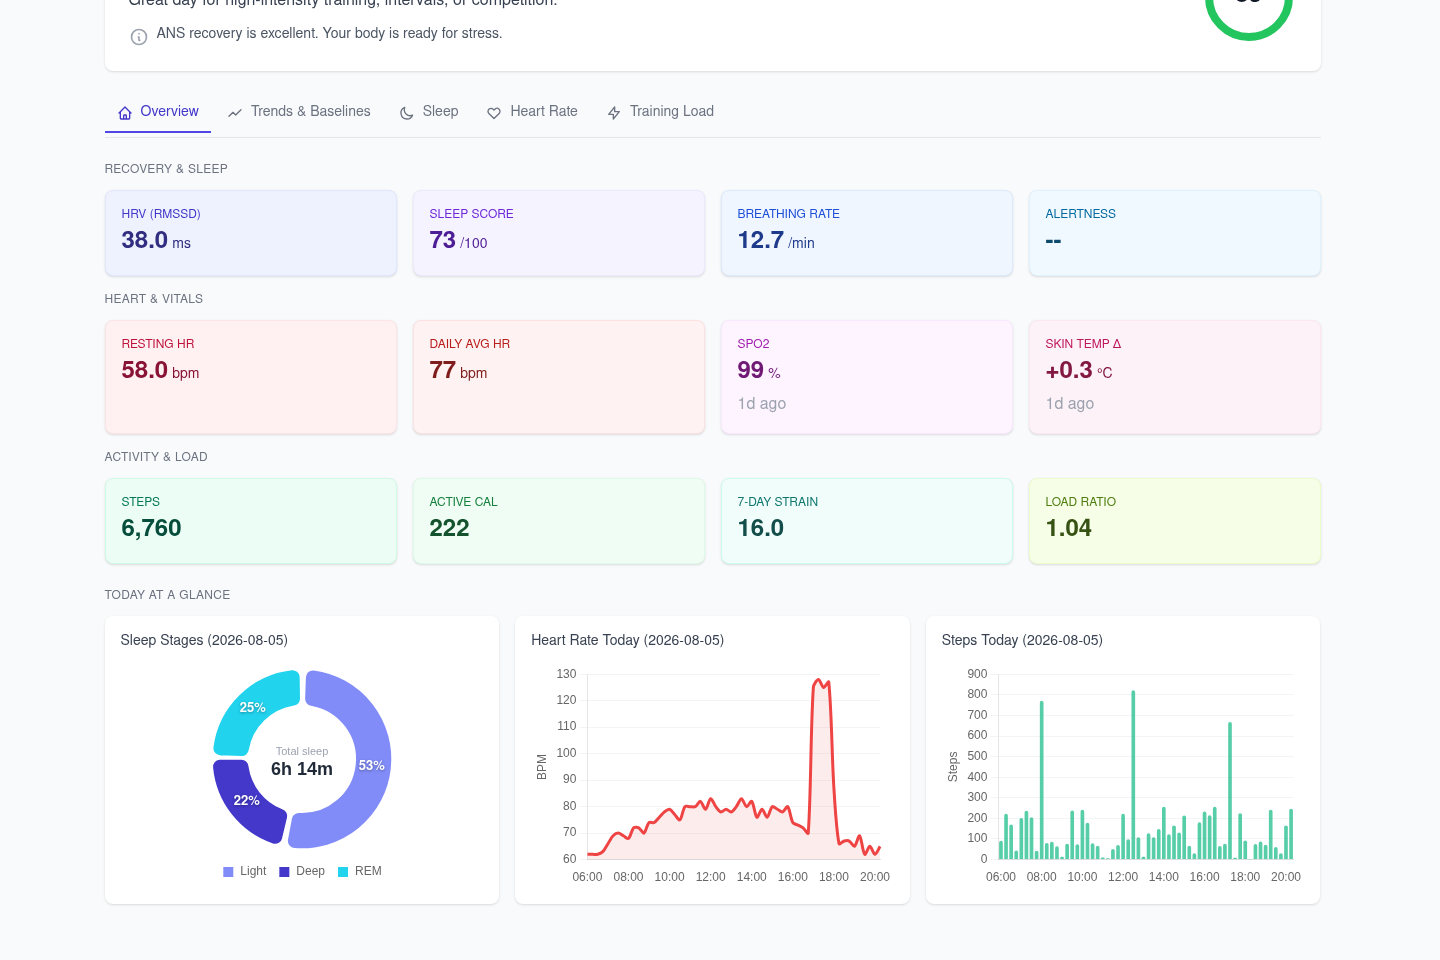Select the Skin Temp +0.3 °C card
This screenshot has height=960, width=1440.
(1175, 377)
